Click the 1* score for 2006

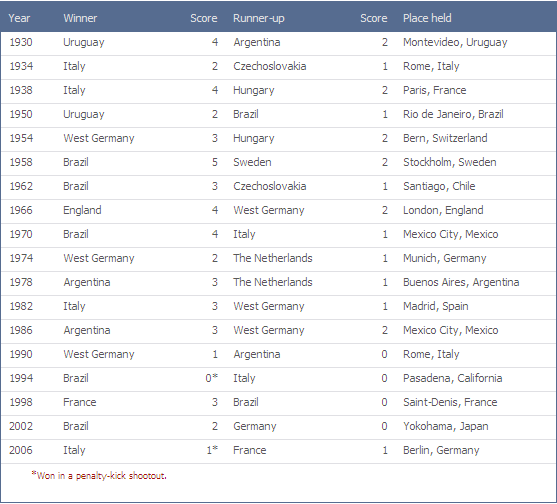pos(212,450)
